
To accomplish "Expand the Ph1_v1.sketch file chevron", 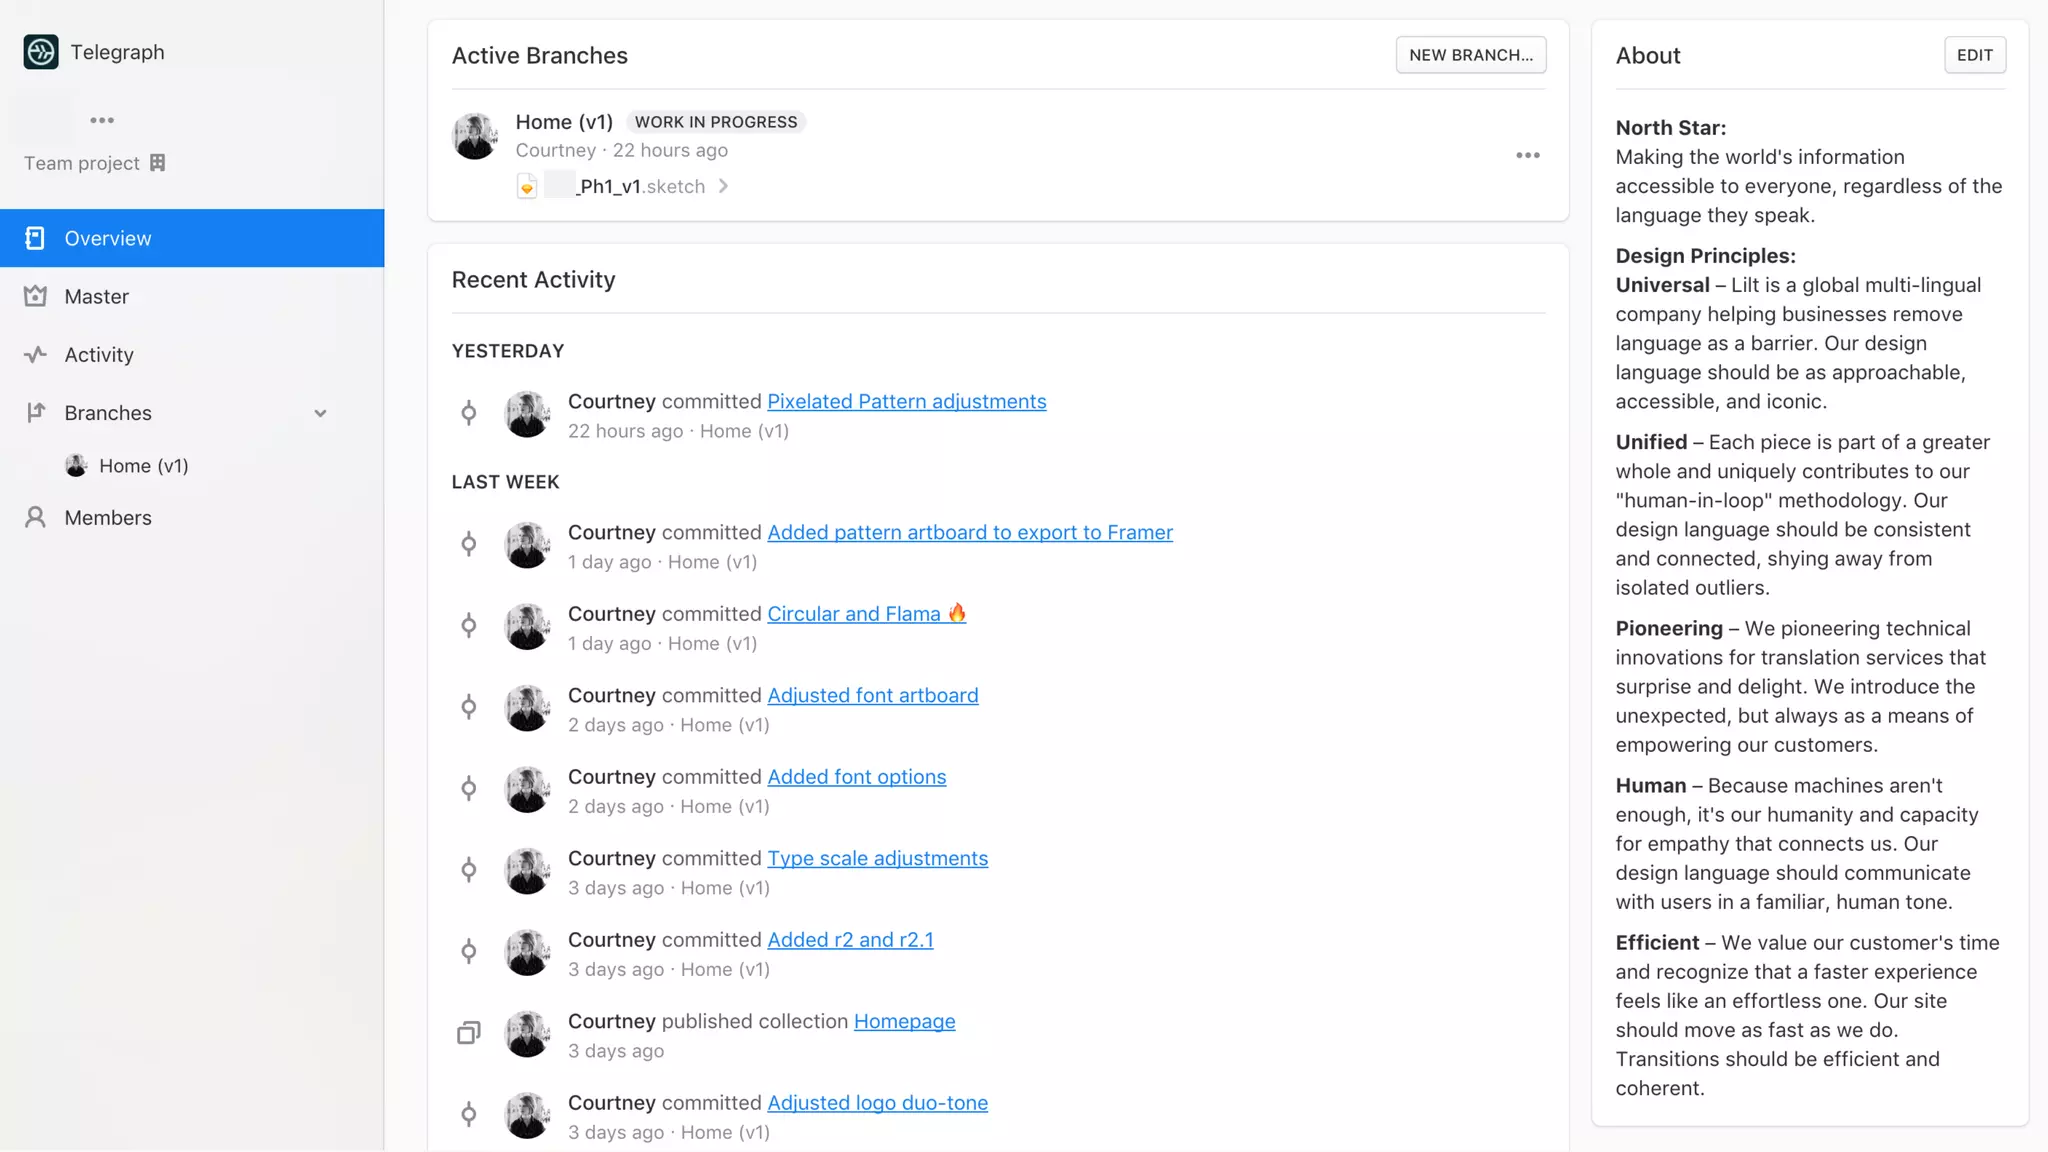I will (723, 186).
